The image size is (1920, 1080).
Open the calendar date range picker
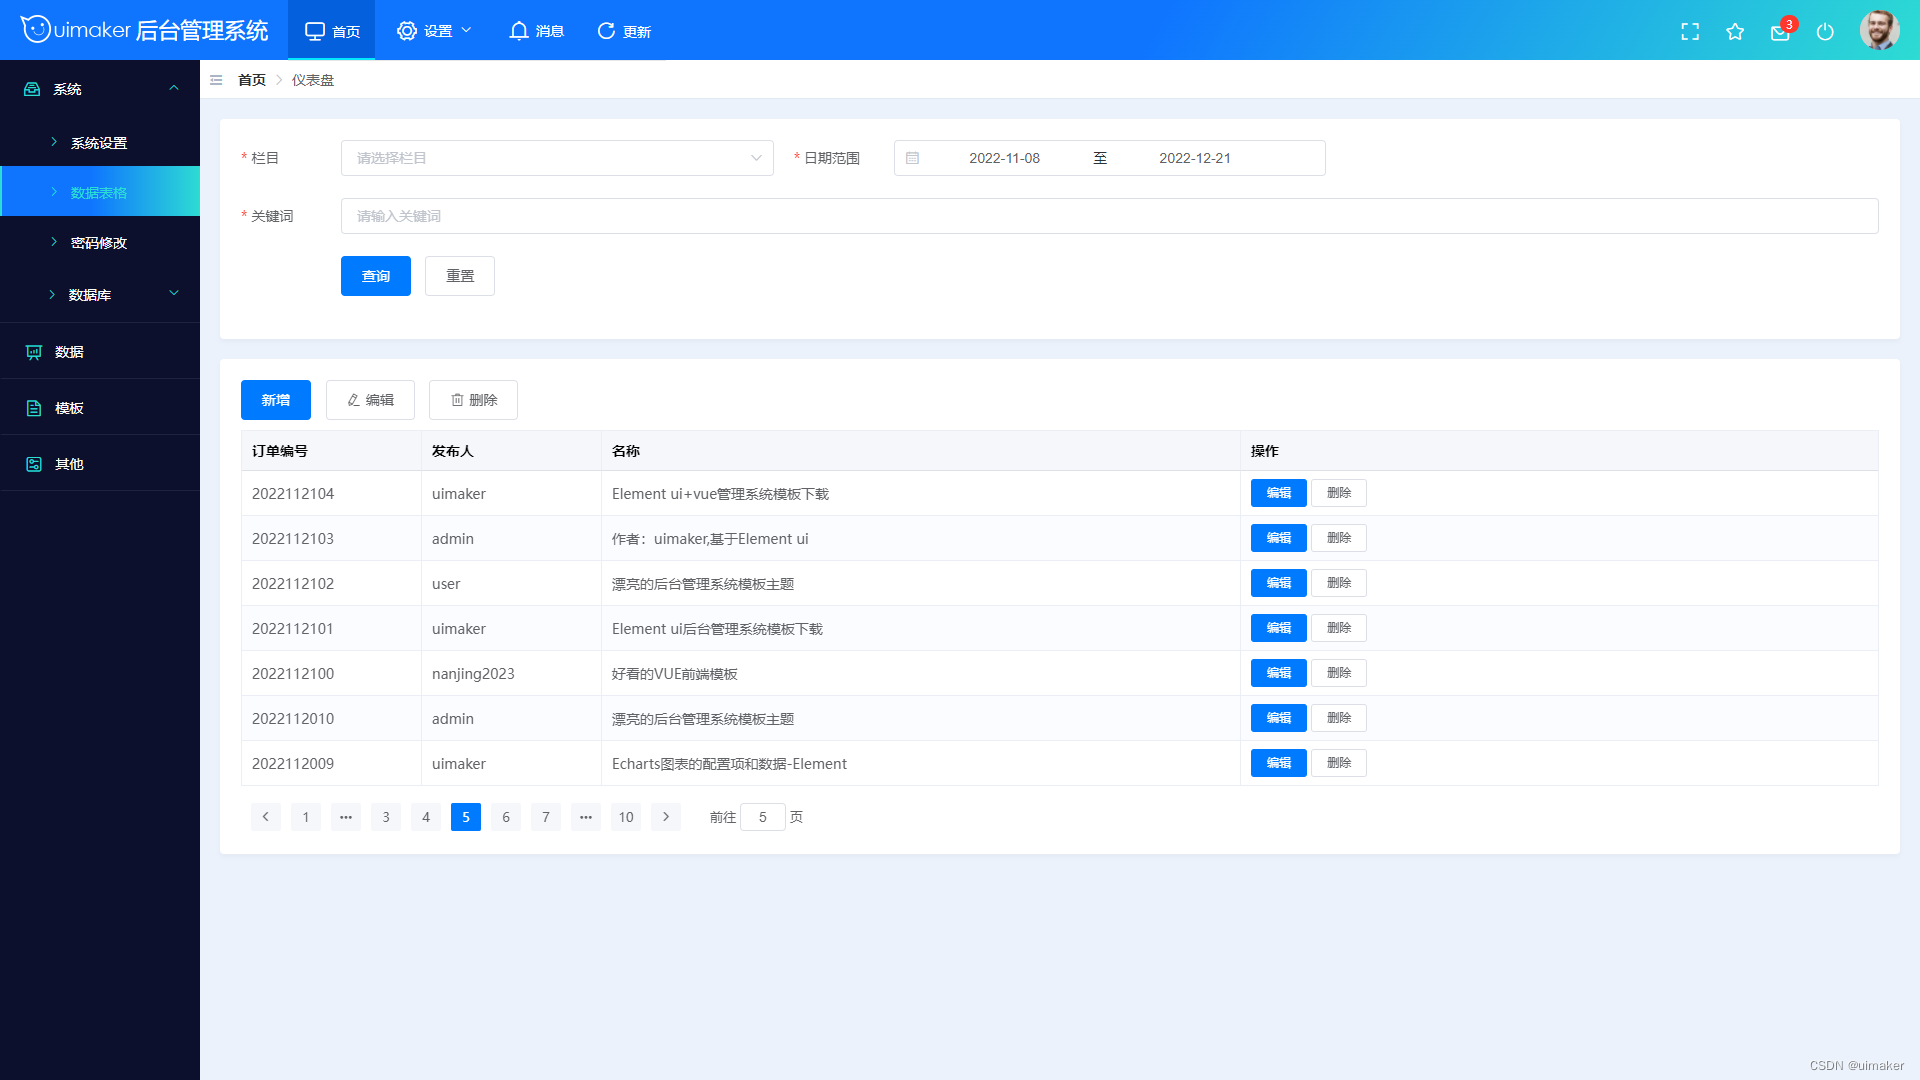coord(1109,158)
